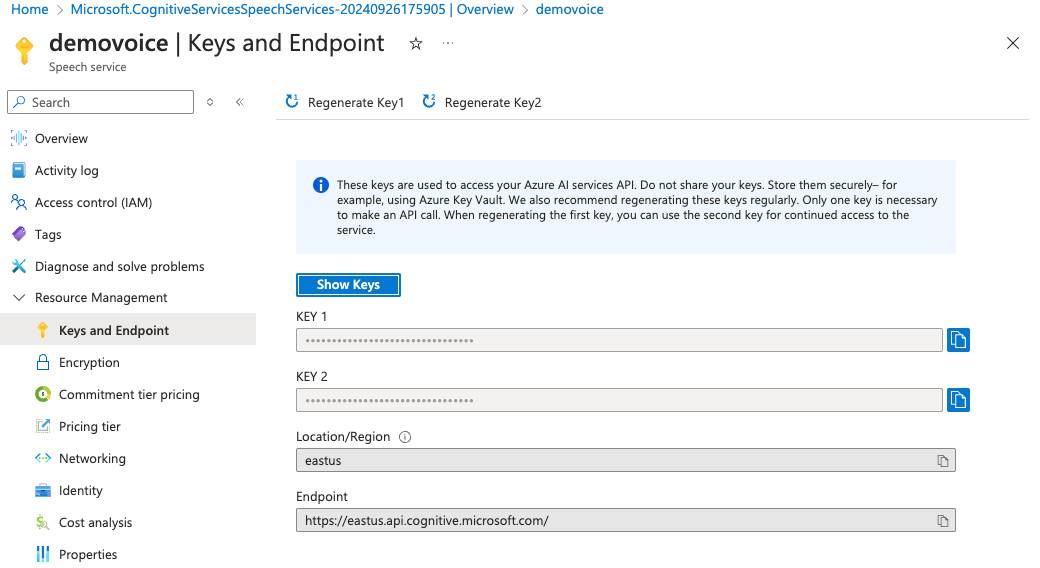Go to Commitment tier pricing
The image size is (1040, 568).
(x=129, y=395)
